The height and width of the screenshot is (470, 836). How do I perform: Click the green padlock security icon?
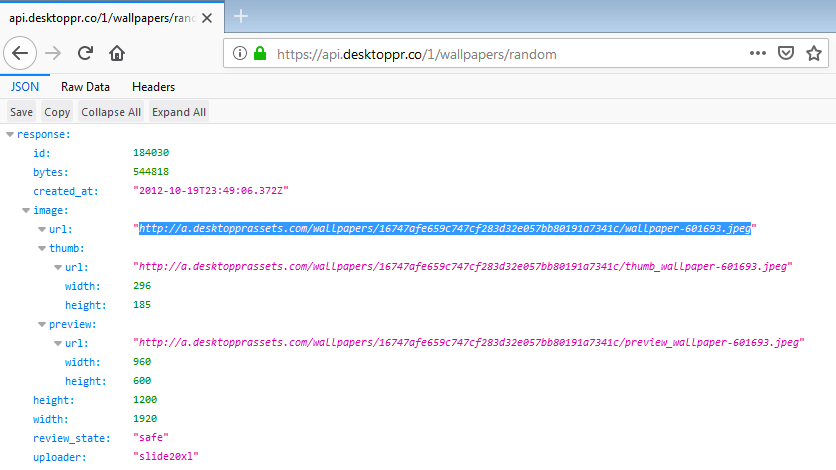260,53
